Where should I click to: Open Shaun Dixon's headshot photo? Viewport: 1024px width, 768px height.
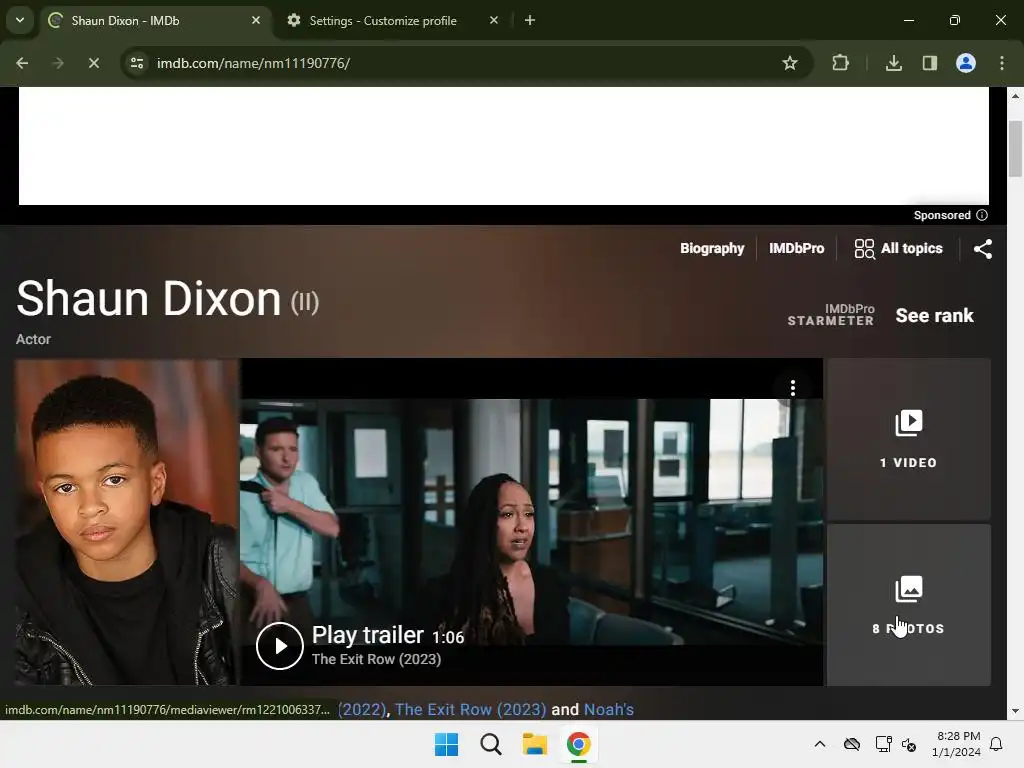coord(127,521)
